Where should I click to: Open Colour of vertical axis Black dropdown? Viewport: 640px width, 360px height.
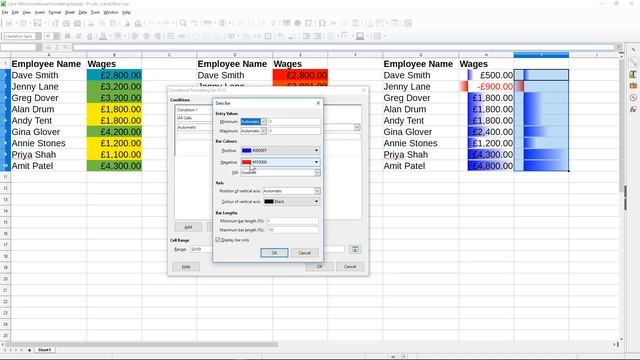(291, 202)
